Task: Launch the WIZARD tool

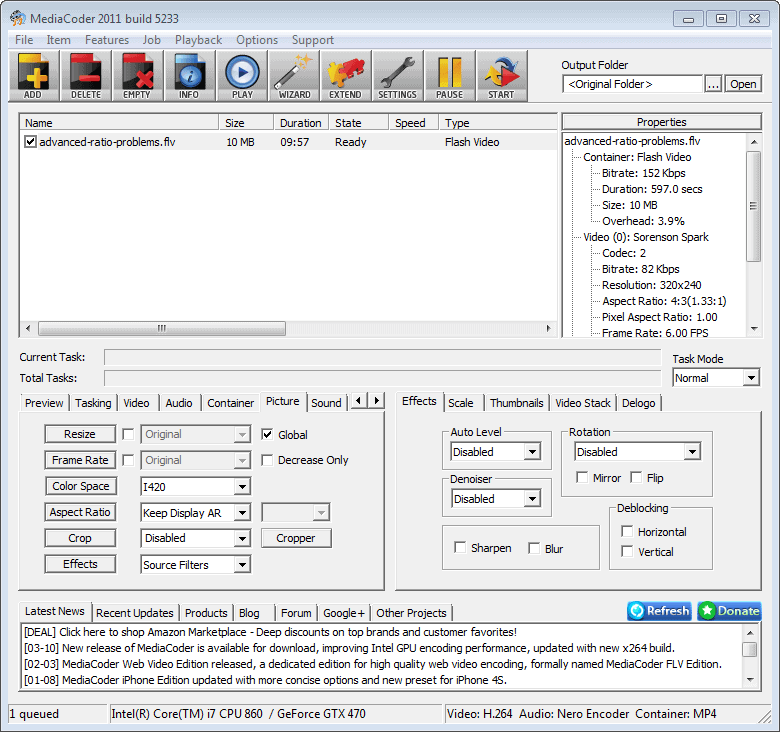Action: [x=293, y=76]
